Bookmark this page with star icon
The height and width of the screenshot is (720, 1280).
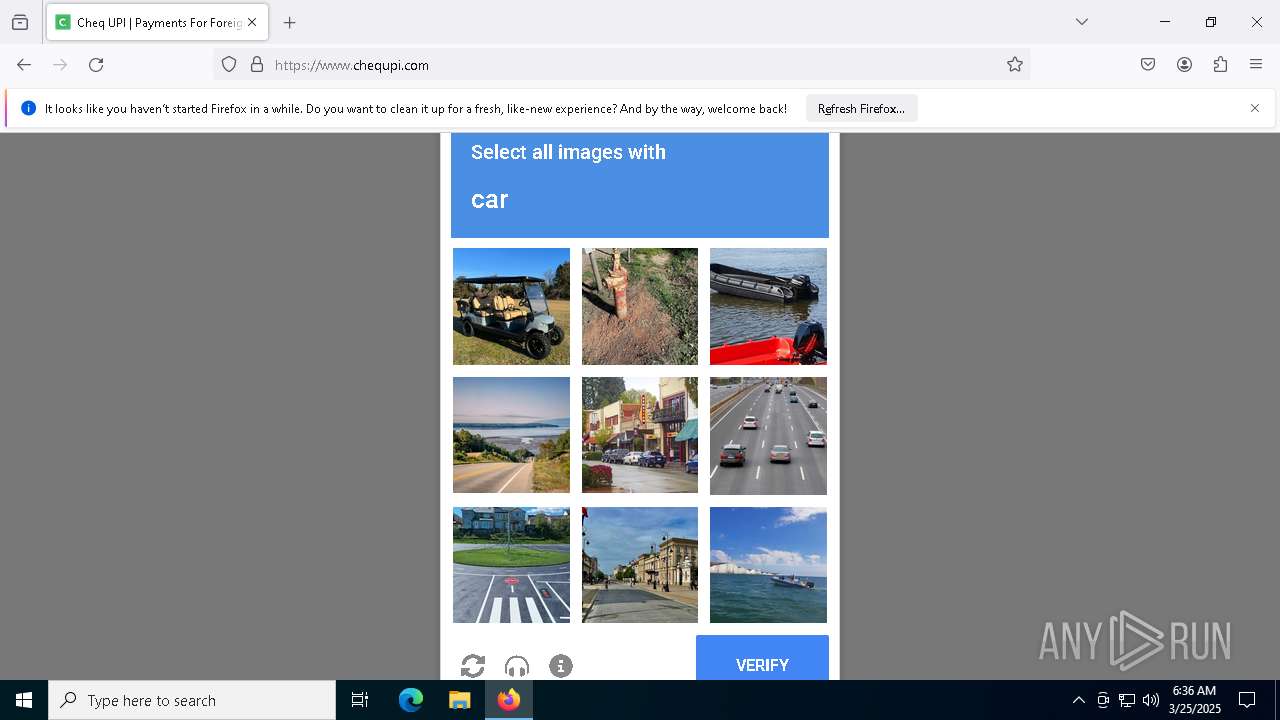click(x=1015, y=65)
